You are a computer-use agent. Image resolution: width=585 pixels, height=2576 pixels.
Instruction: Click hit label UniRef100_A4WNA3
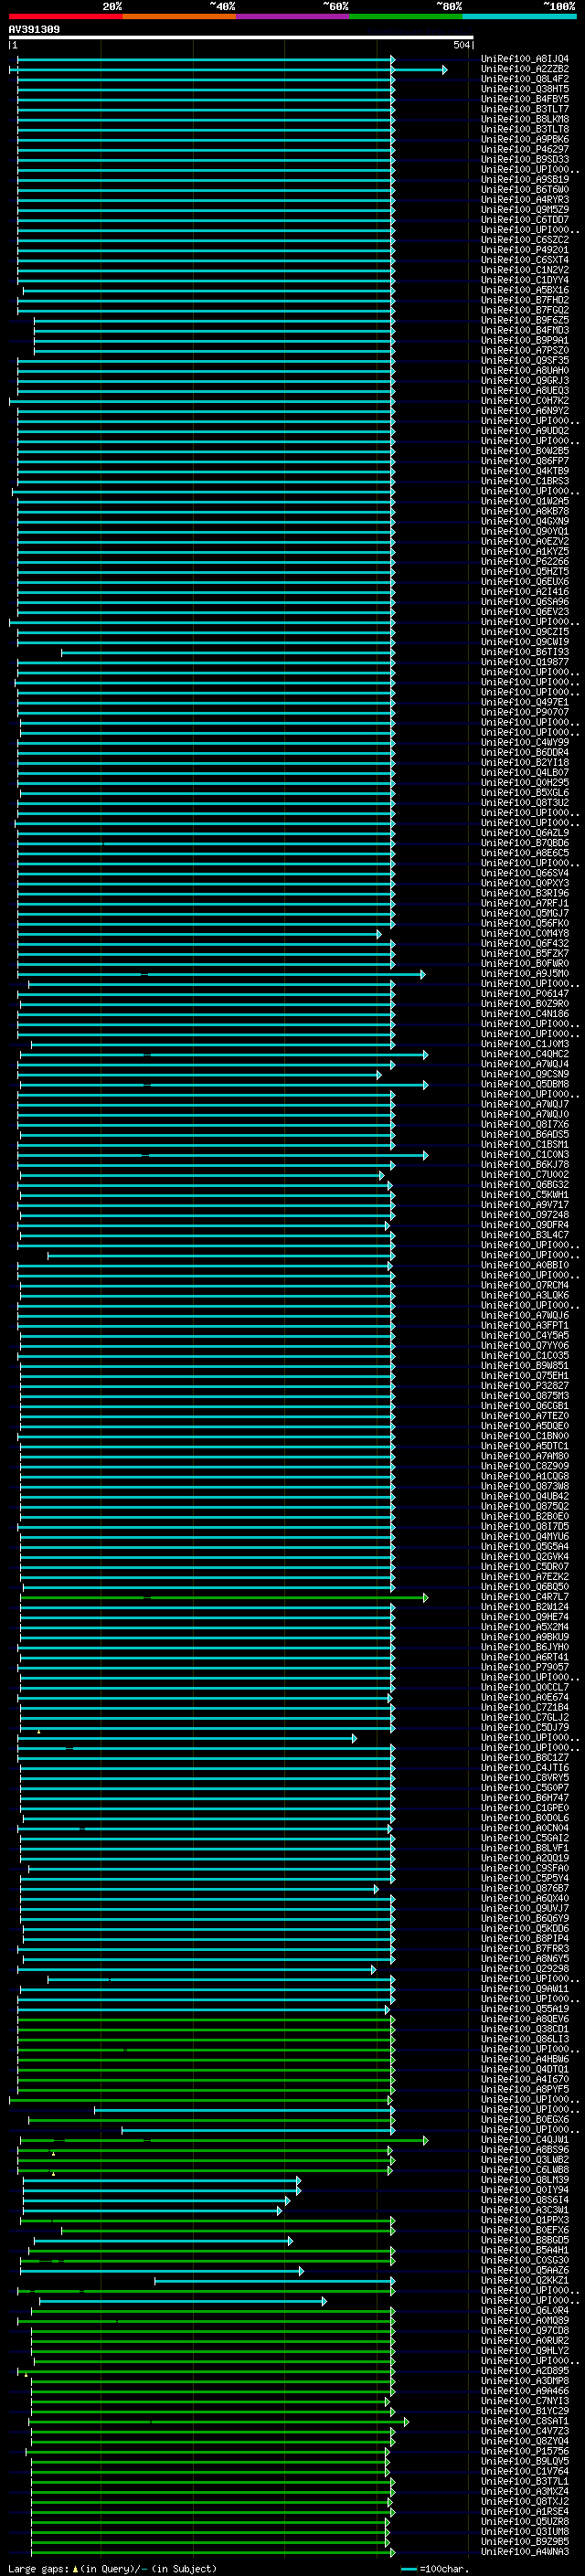[x=525, y=2552]
